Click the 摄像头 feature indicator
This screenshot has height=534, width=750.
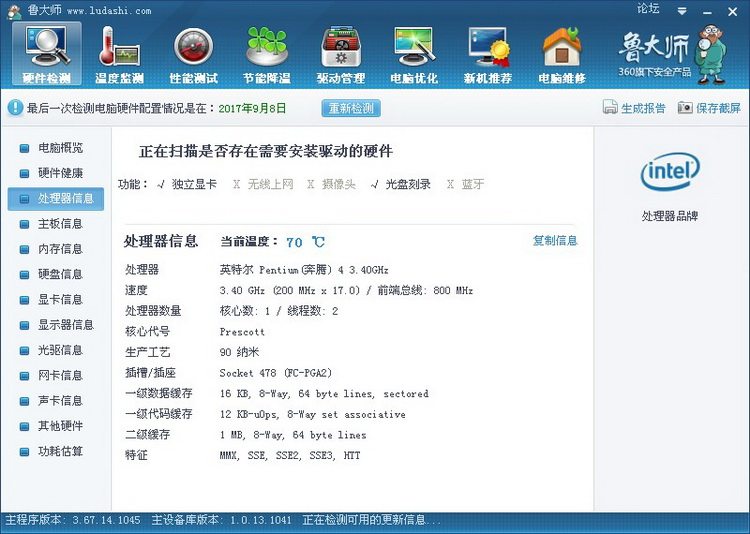coord(331,184)
